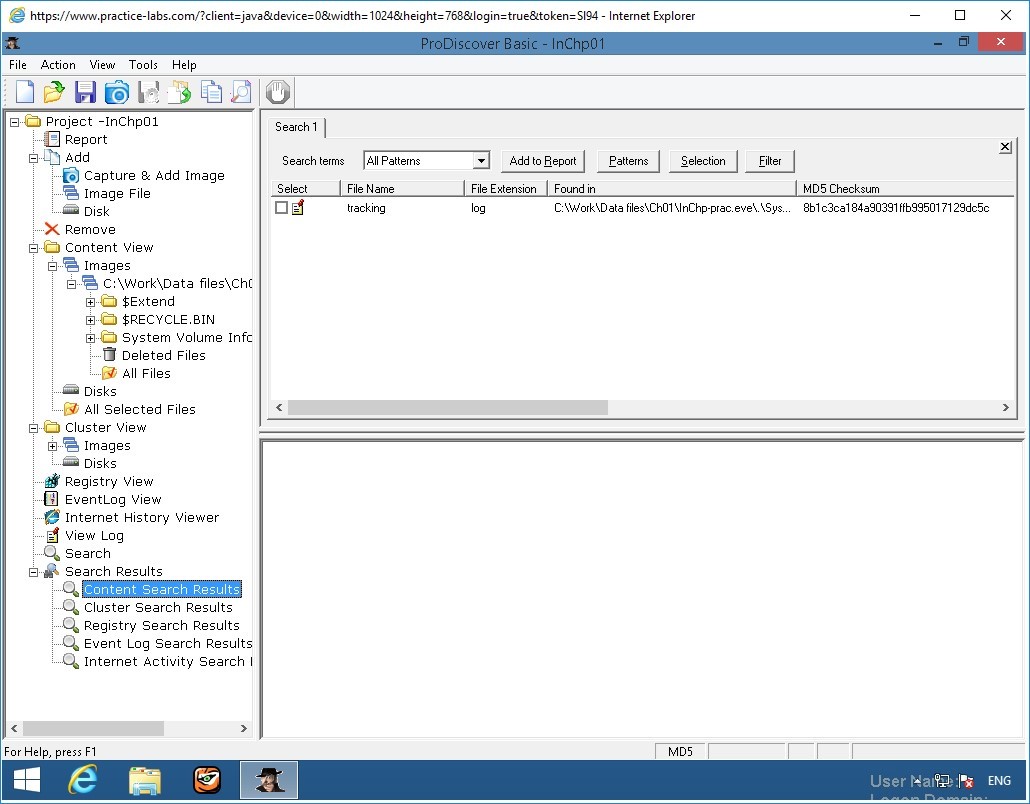This screenshot has height=804, width=1030.
Task: Open All Files in Content View
Action: (146, 373)
